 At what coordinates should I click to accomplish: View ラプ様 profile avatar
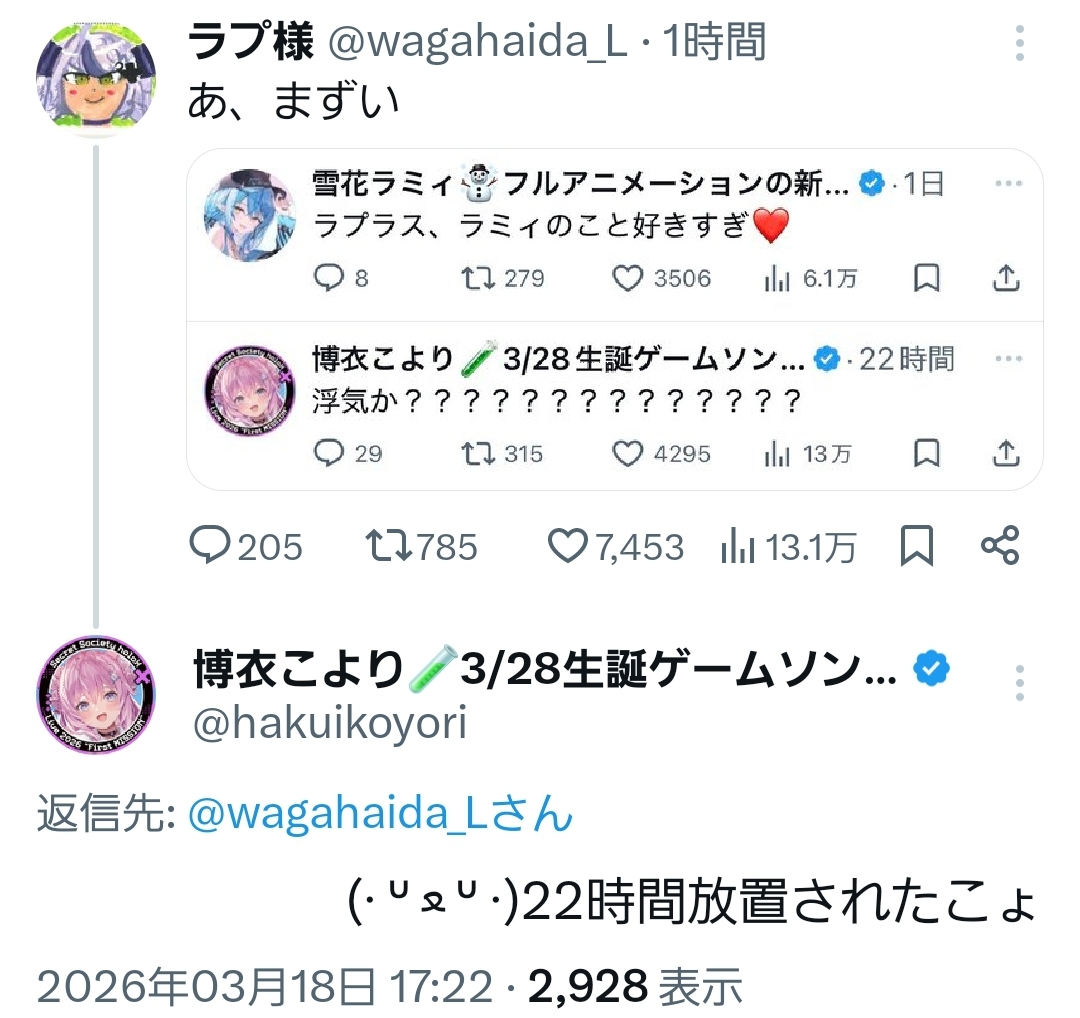pos(95,79)
